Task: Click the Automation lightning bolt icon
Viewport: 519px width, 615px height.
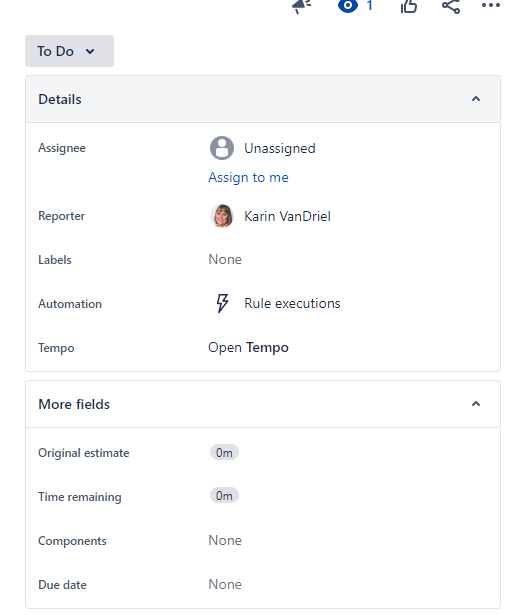Action: tap(222, 303)
